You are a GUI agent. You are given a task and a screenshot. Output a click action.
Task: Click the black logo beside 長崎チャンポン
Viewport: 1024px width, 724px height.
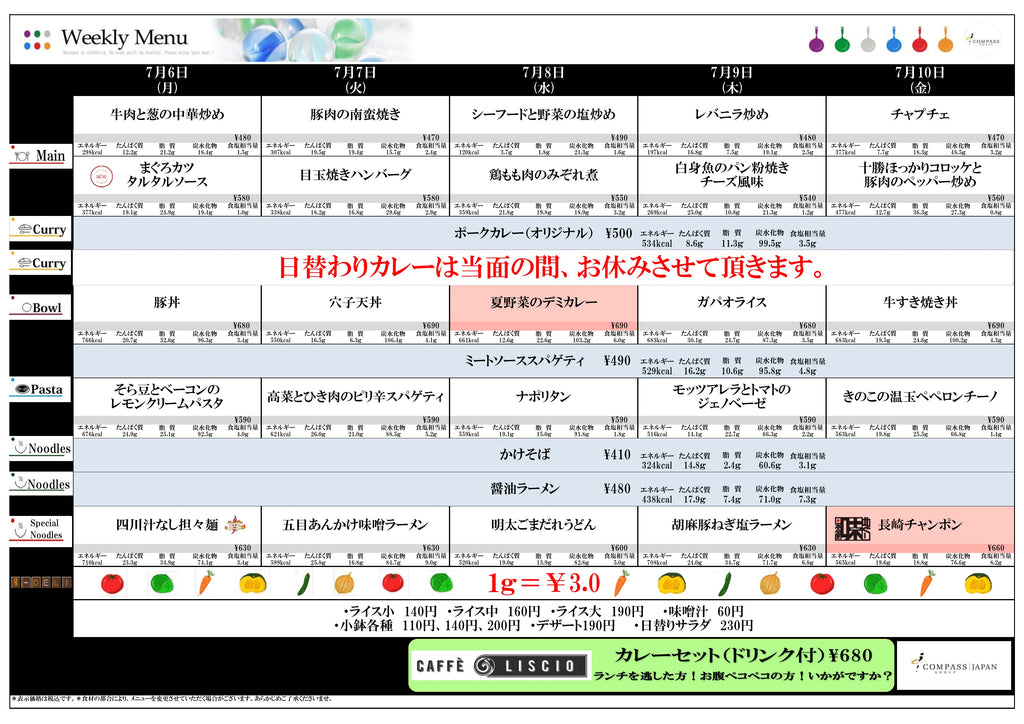[852, 528]
